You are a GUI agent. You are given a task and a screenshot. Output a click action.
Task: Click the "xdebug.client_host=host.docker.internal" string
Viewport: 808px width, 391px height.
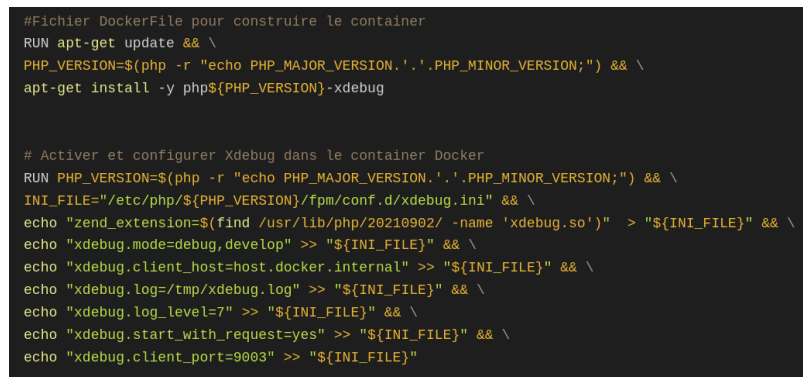238,267
